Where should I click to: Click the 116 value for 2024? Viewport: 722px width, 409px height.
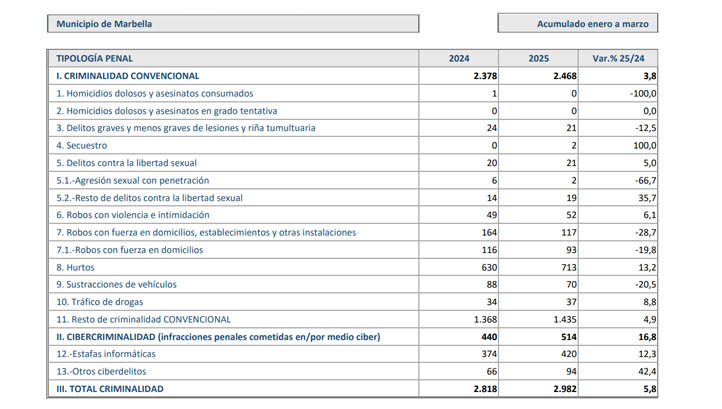point(489,250)
